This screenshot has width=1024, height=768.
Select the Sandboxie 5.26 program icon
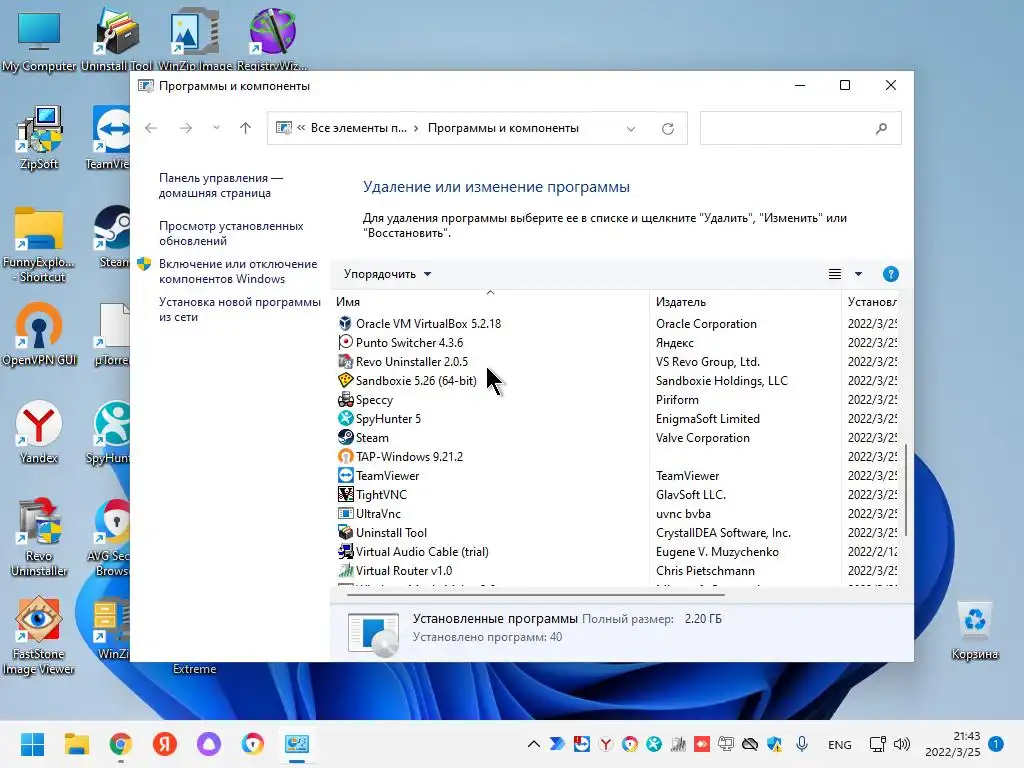point(345,380)
